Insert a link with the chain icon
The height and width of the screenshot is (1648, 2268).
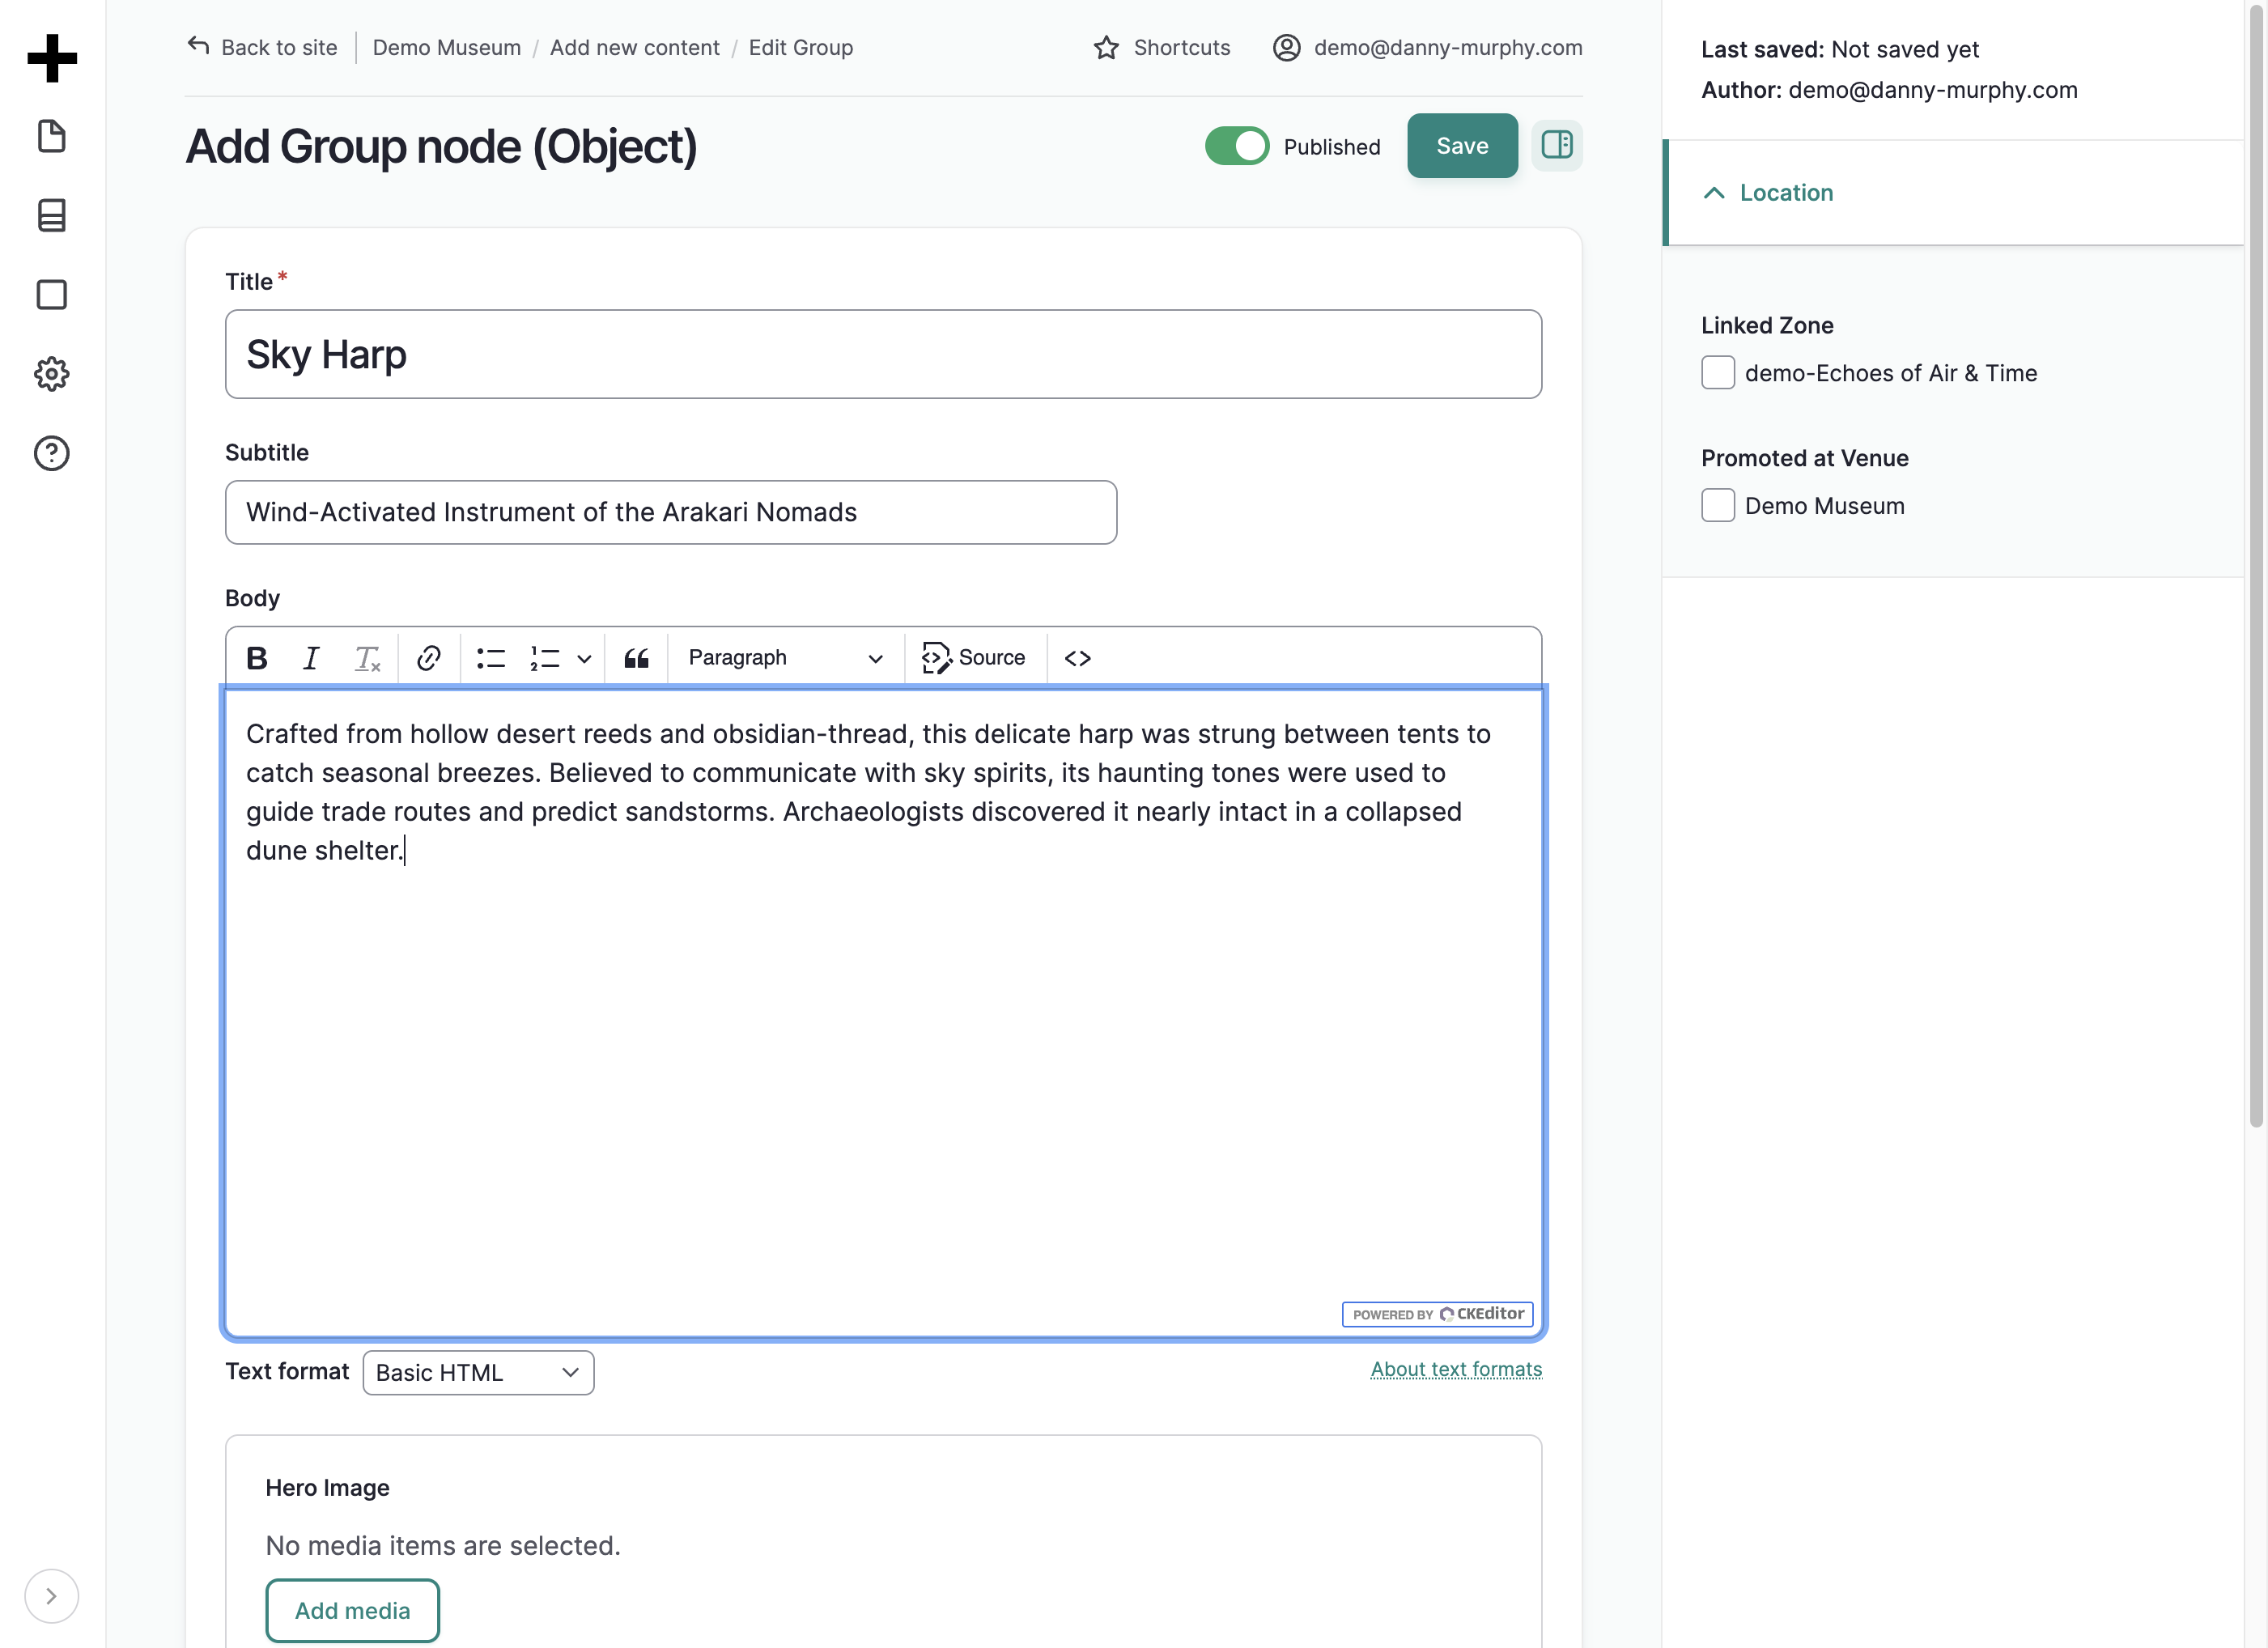tap(429, 658)
